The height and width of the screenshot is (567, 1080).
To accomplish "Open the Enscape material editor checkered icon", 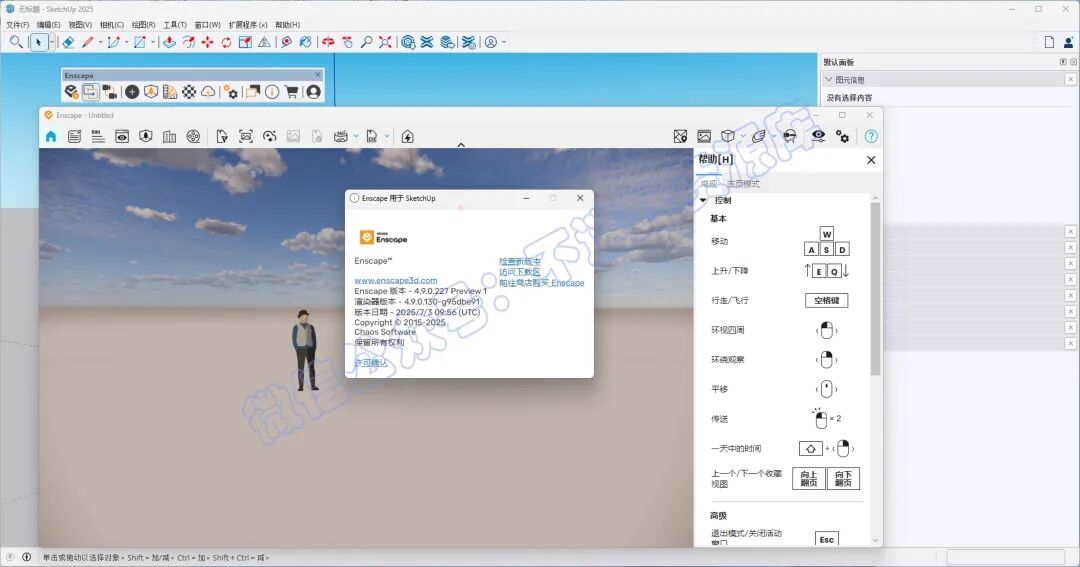I will (x=189, y=92).
